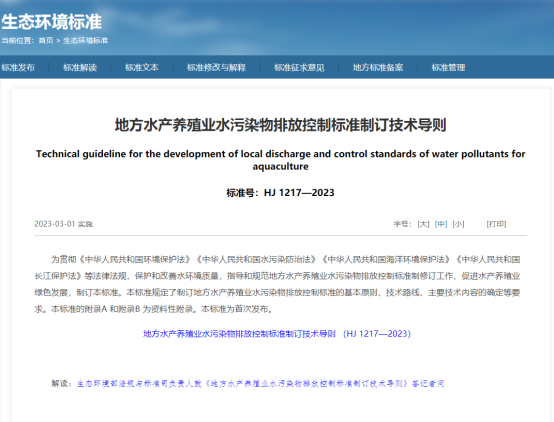Set font size to large [大]
The width and height of the screenshot is (554, 422).
423,224
